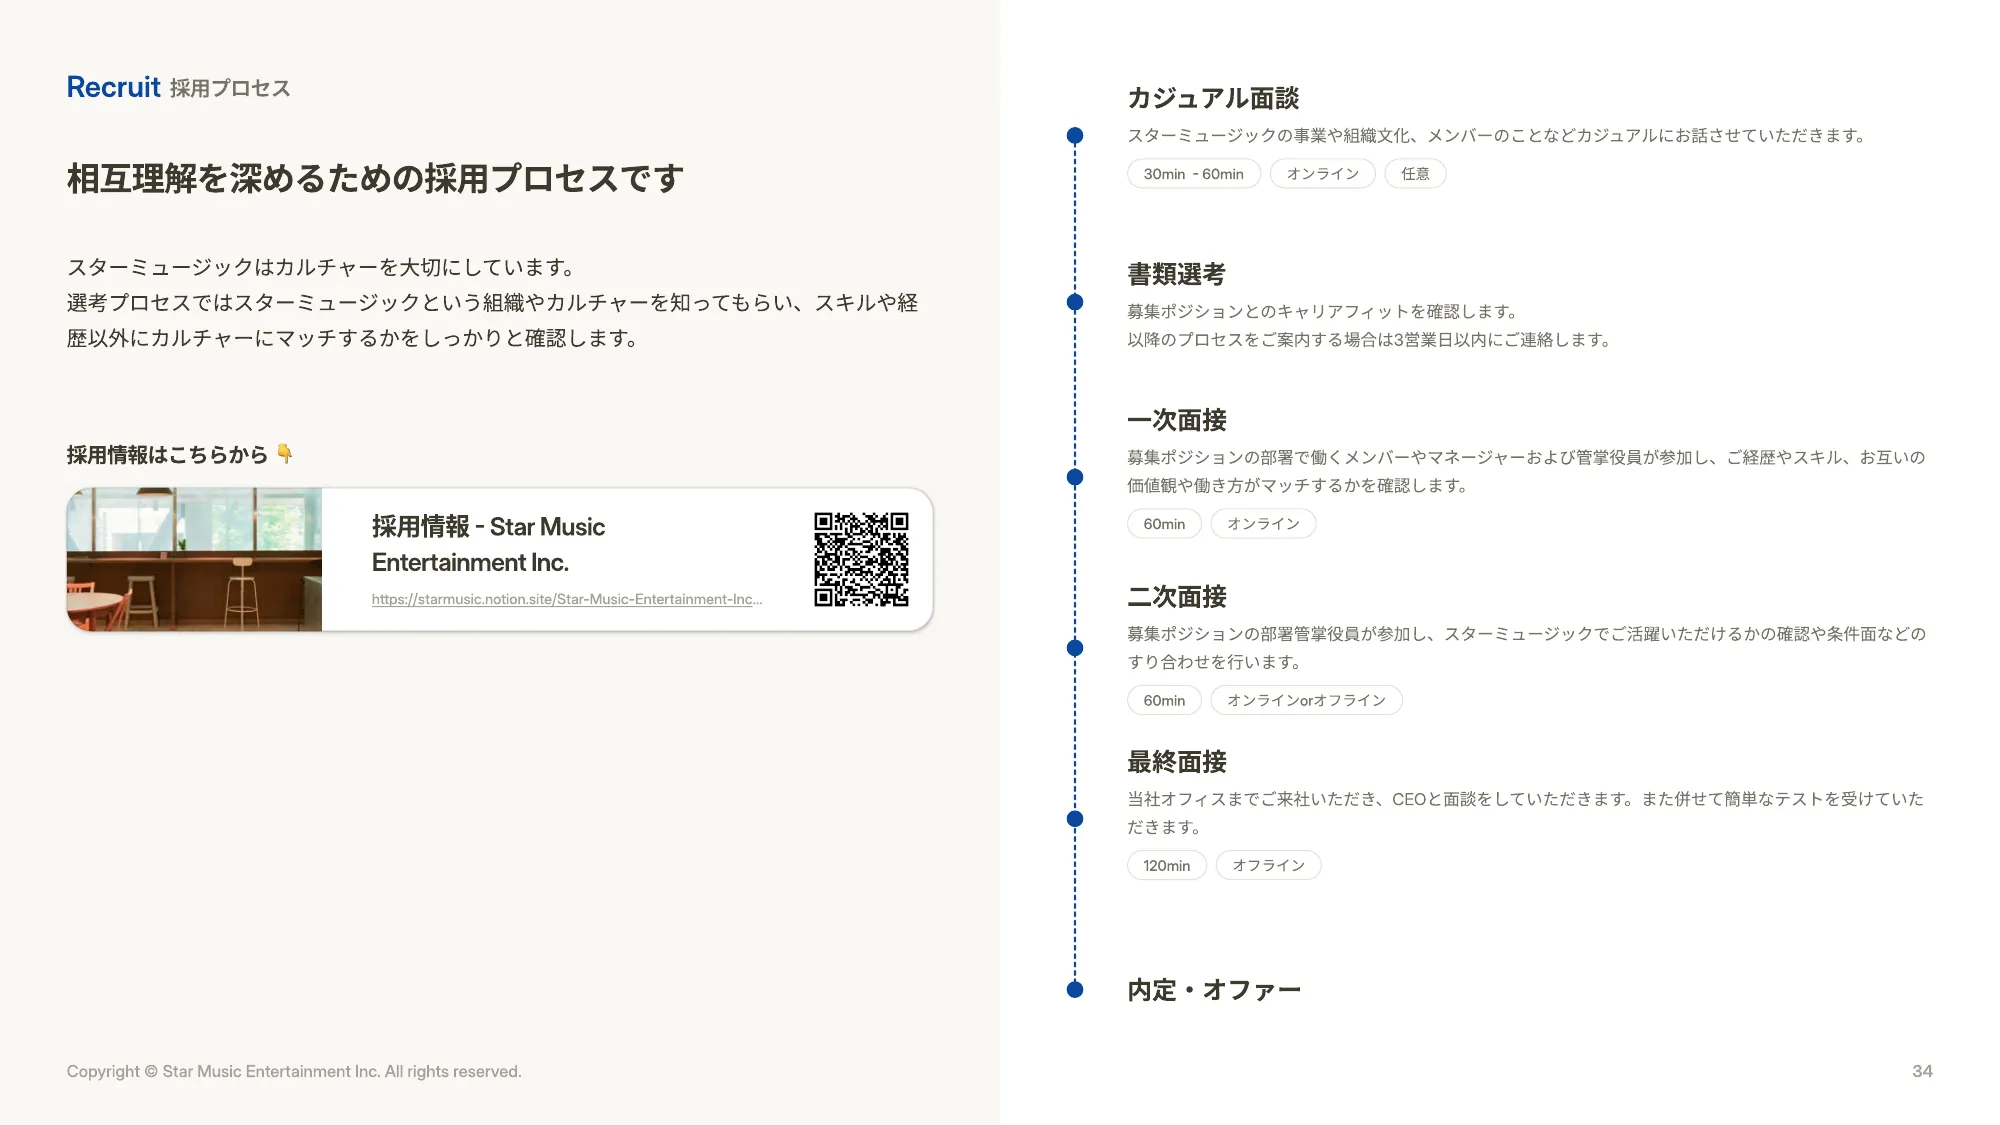
Task: Click the 60min tag under 一次面接
Action: click(x=1164, y=524)
